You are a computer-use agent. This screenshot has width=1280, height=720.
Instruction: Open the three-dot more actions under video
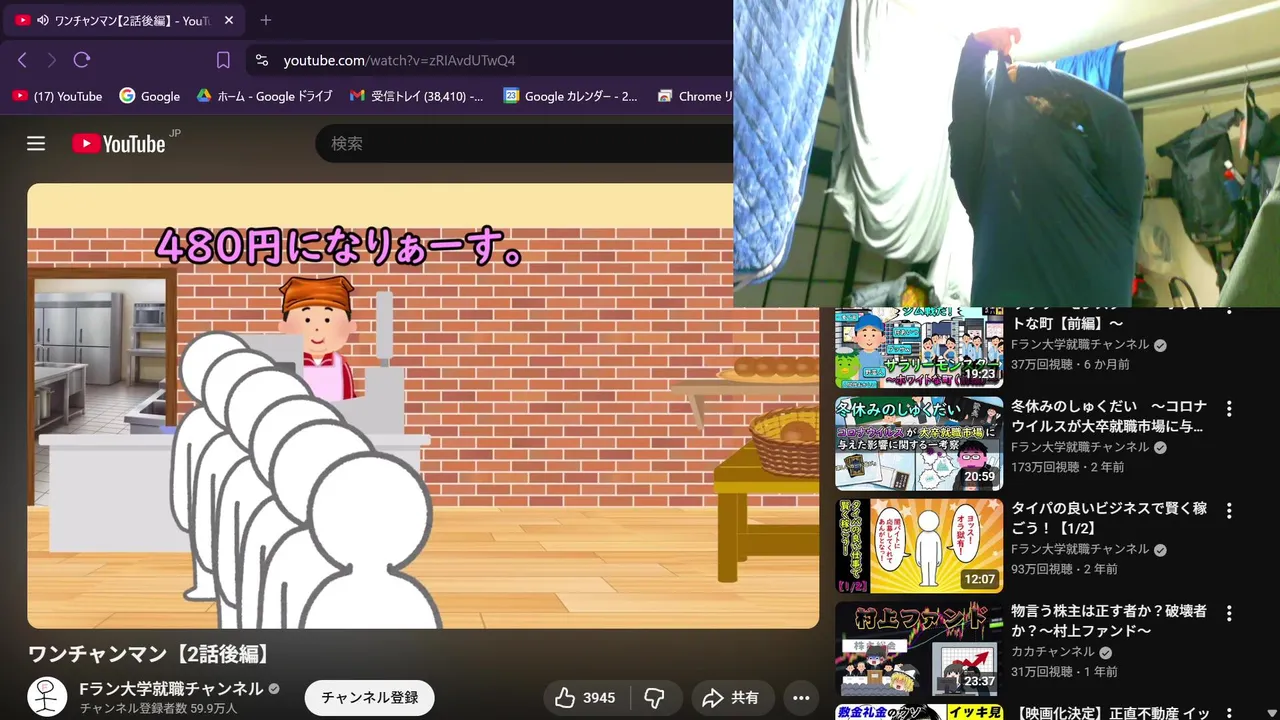[801, 697]
